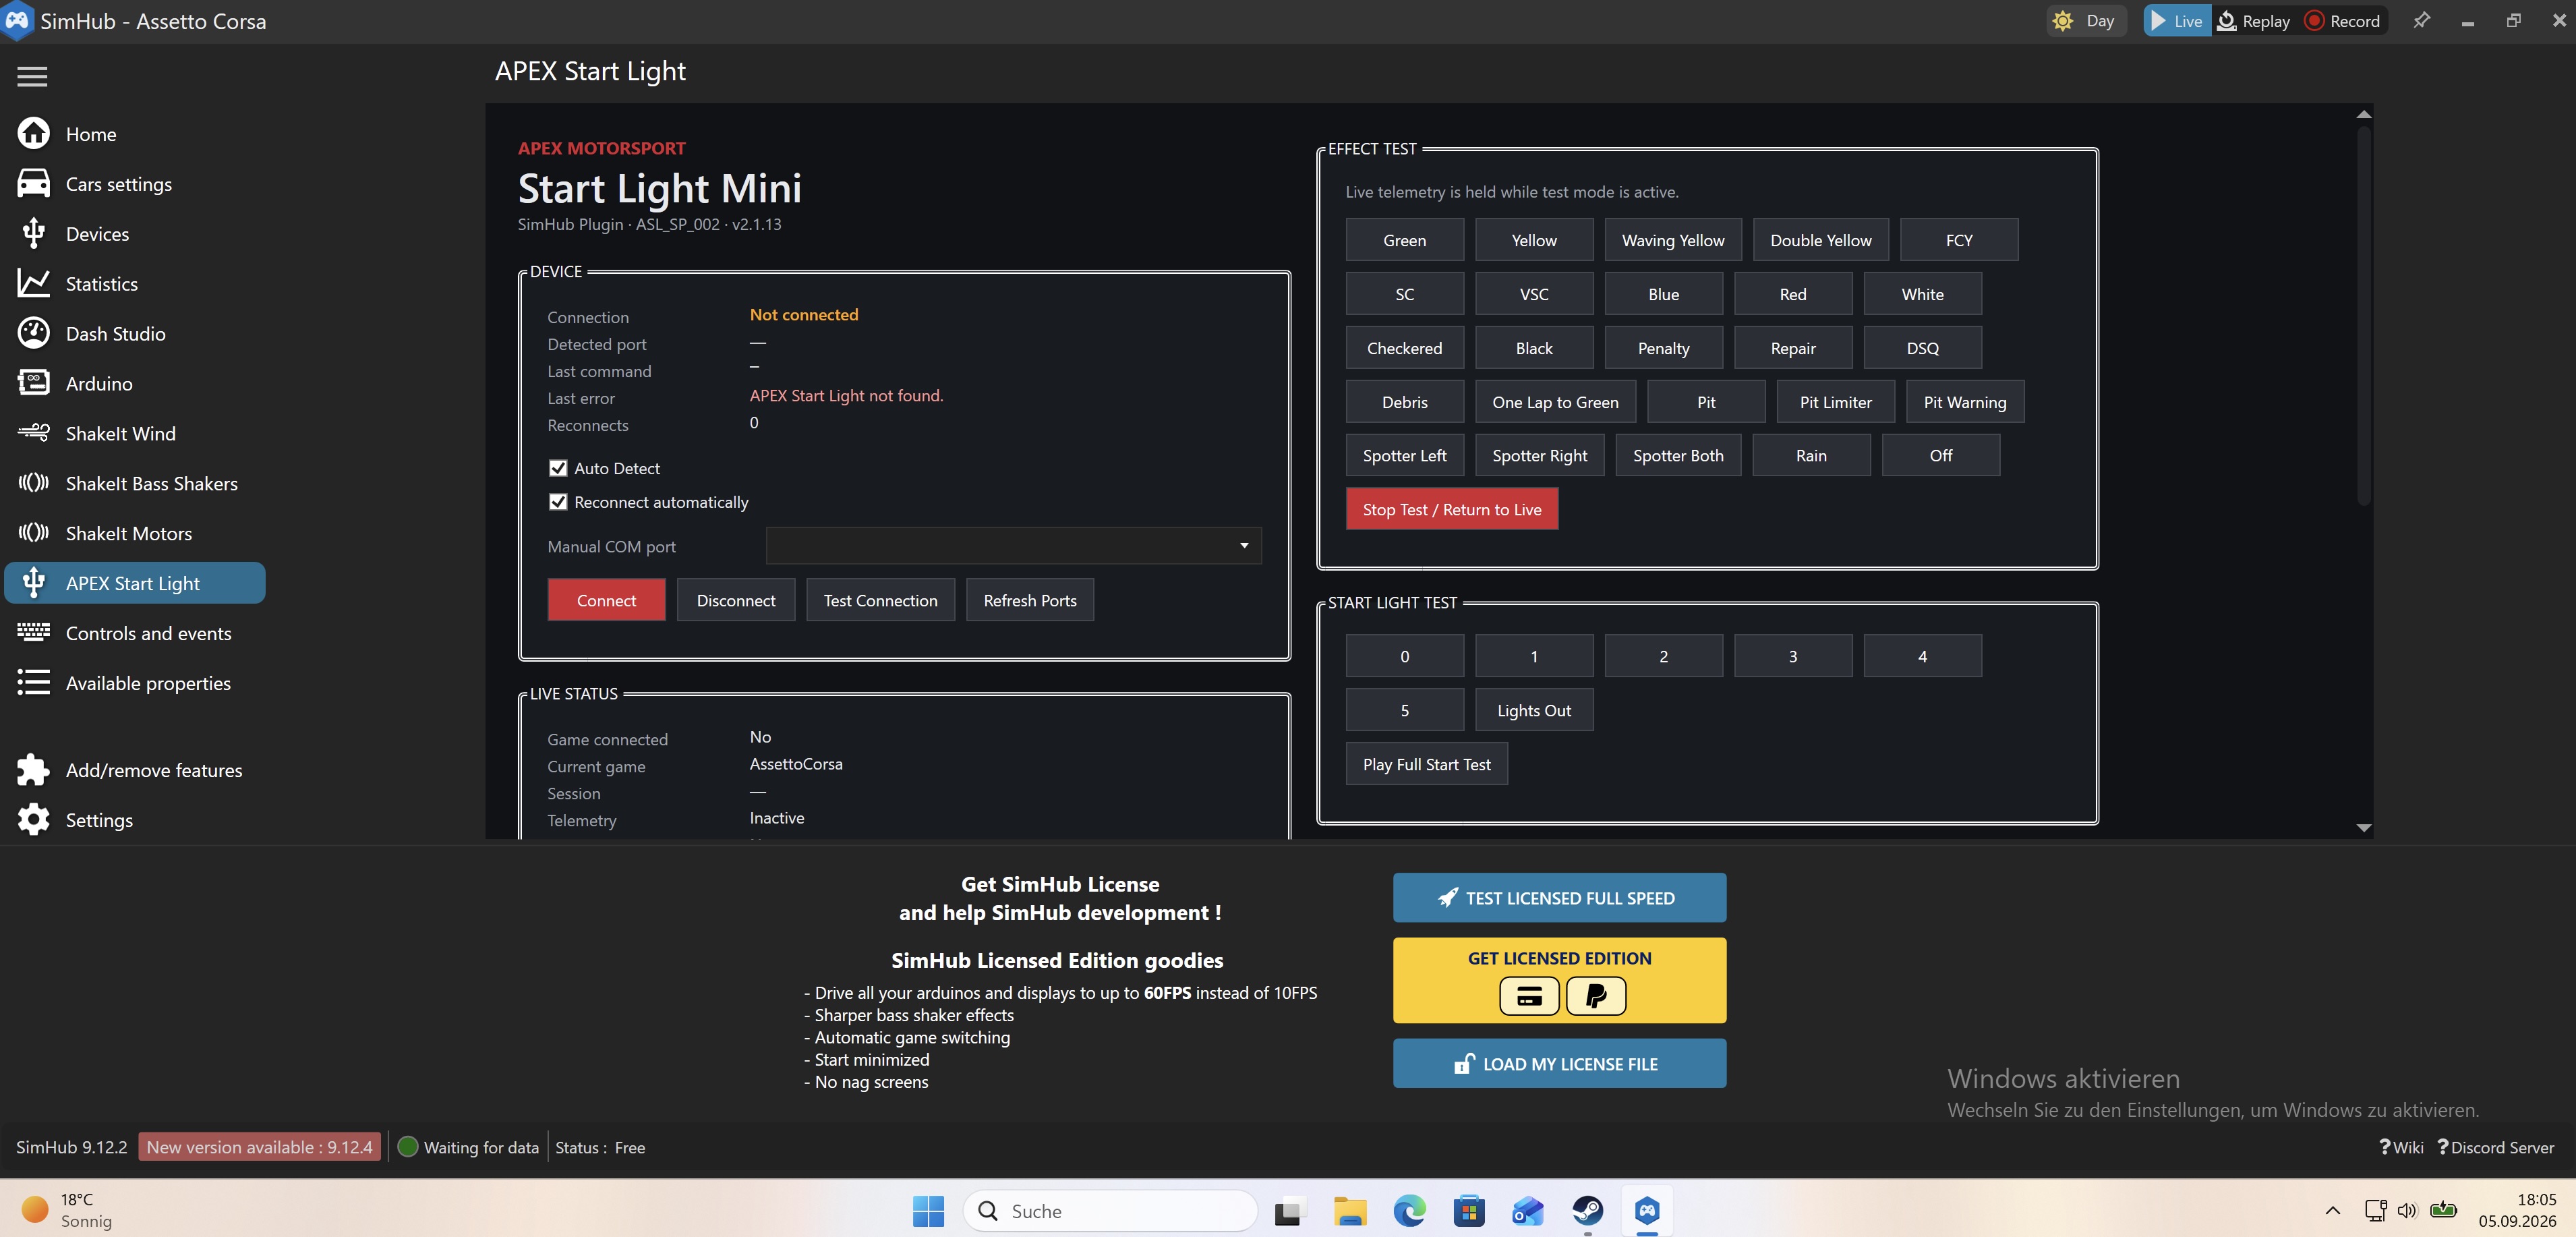Open Dash Studio from the sidebar
Screen dimensions: 2576x1237
[115, 333]
